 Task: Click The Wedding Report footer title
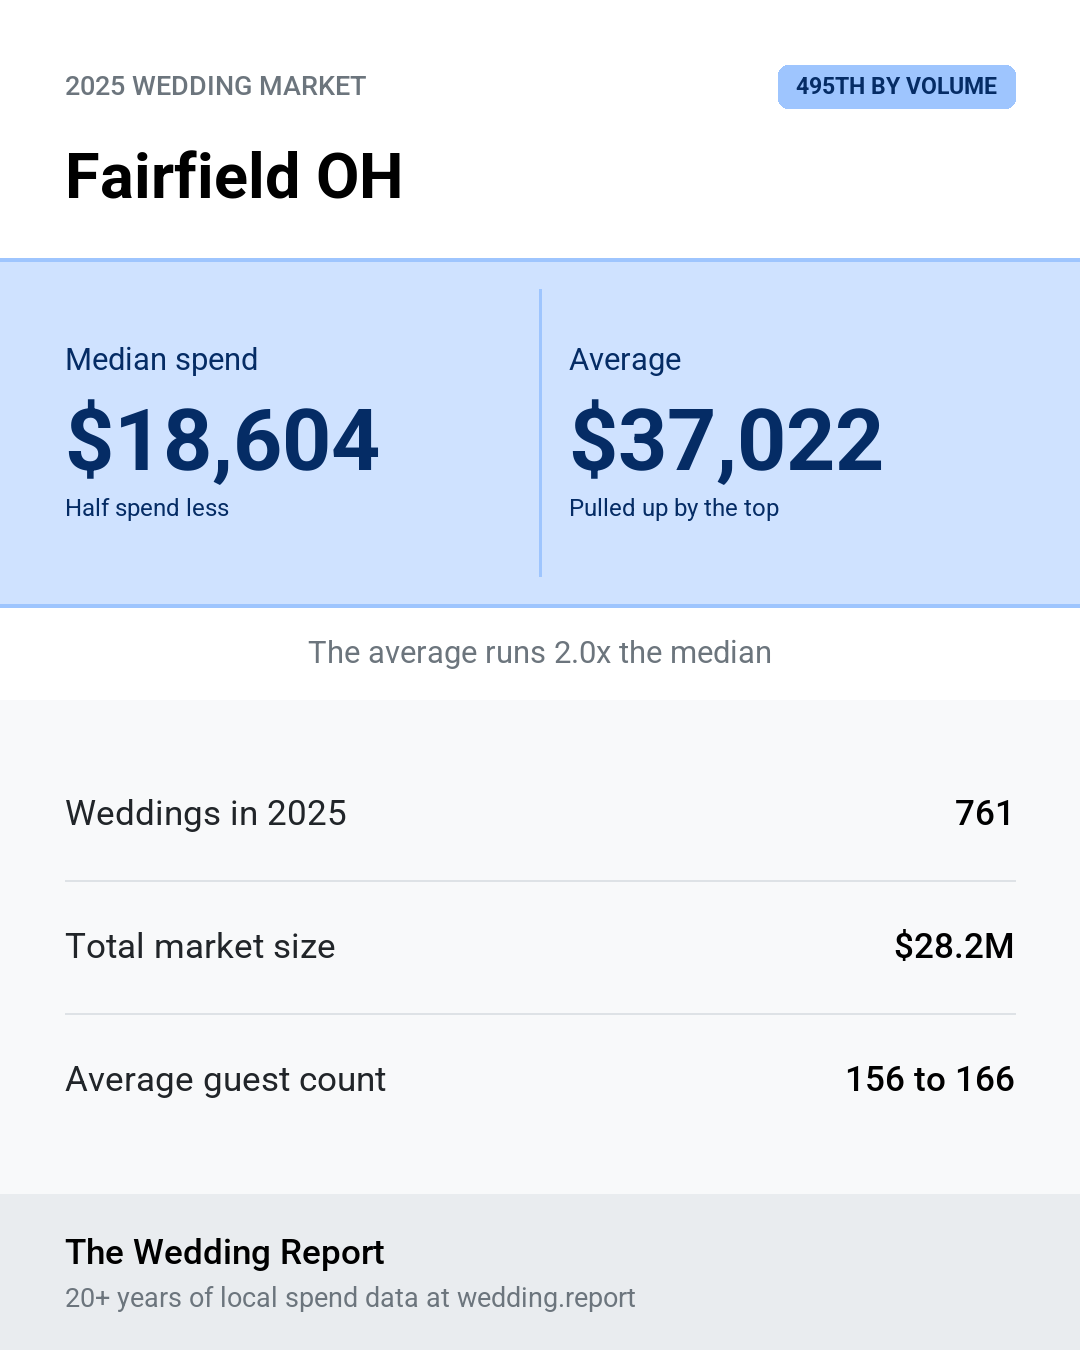point(225,1252)
